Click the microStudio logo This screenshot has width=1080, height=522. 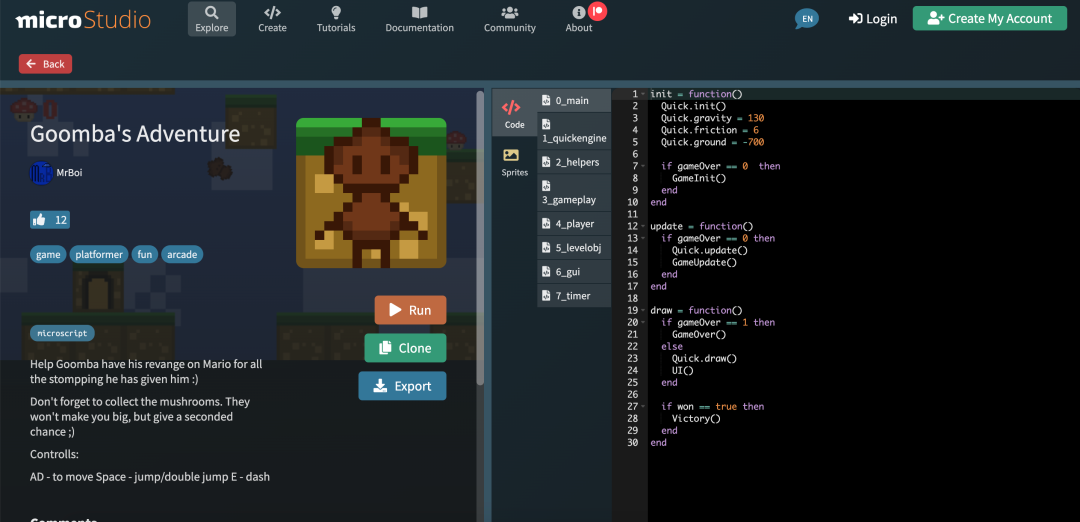[83, 19]
